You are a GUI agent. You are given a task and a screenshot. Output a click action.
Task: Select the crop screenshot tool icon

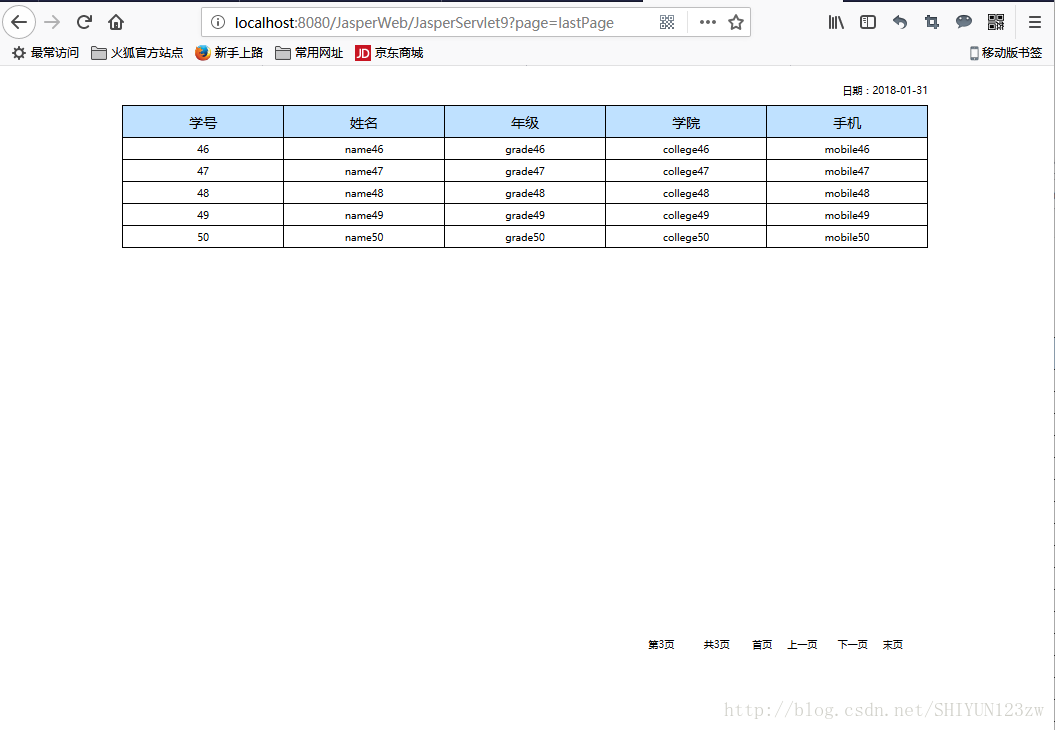coord(932,22)
